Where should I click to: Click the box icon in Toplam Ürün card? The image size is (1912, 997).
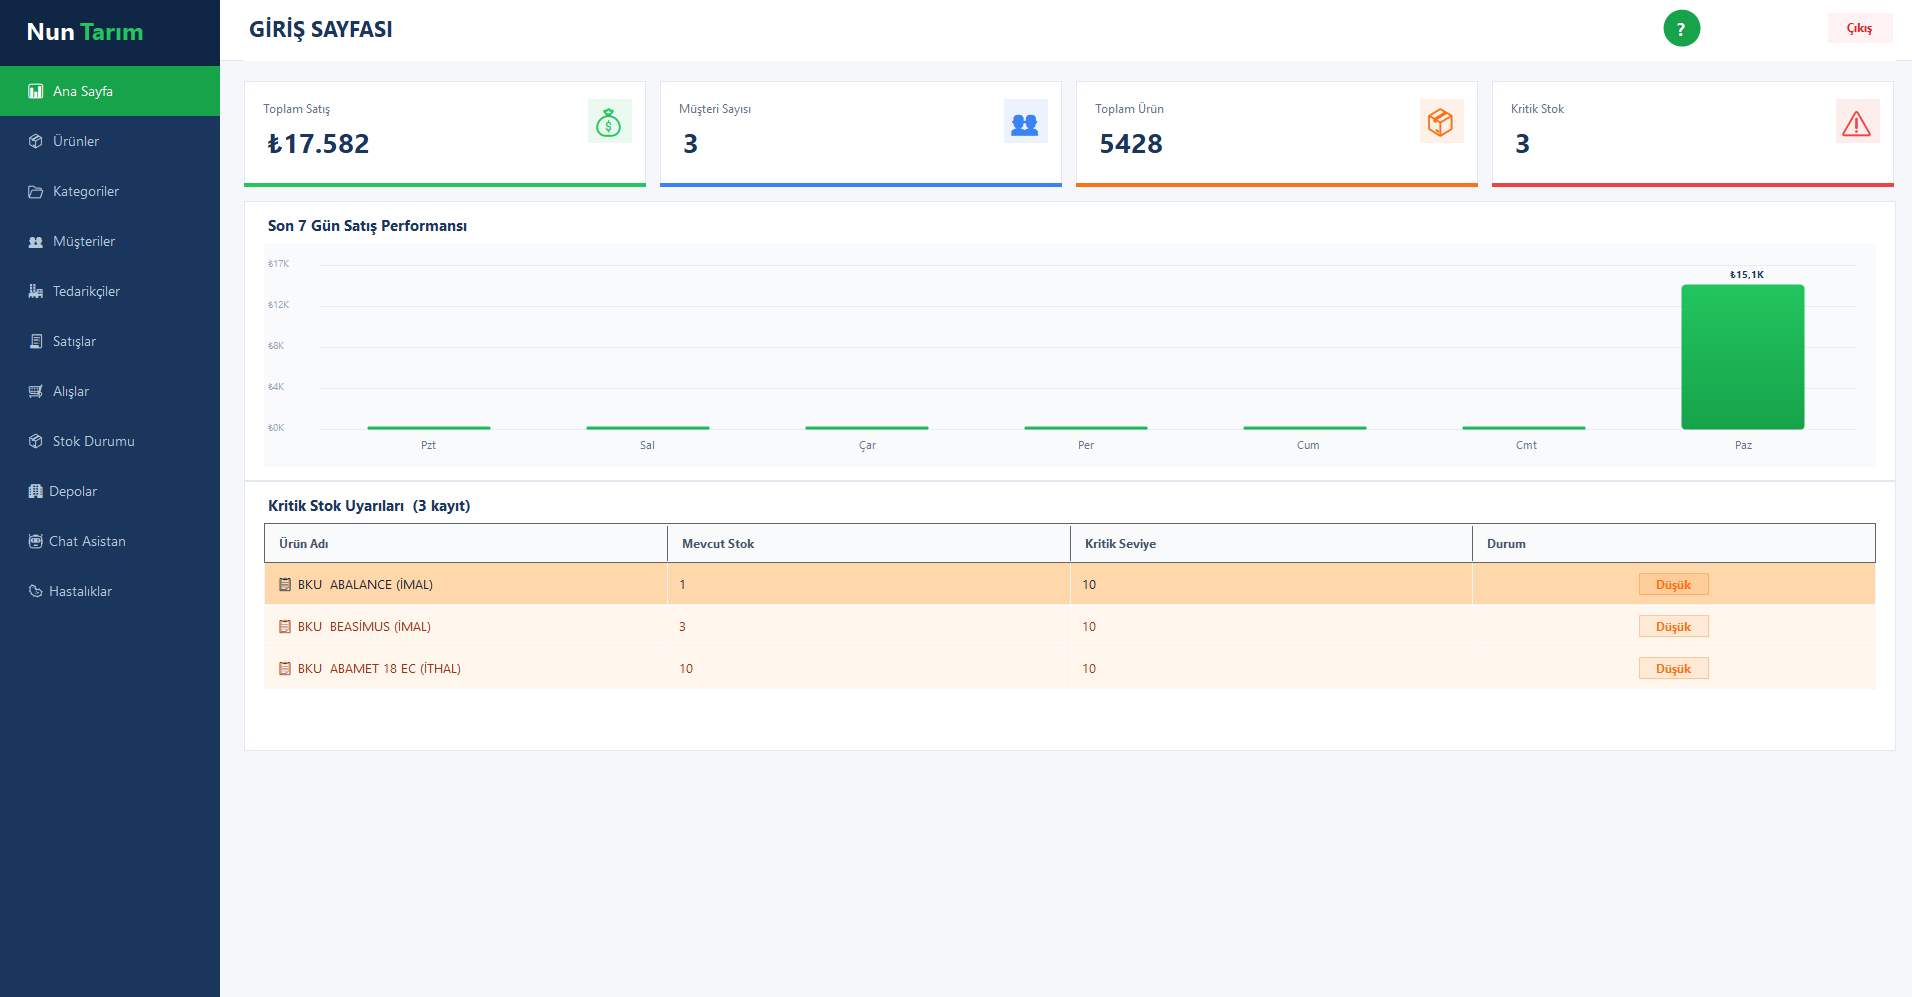click(1441, 122)
